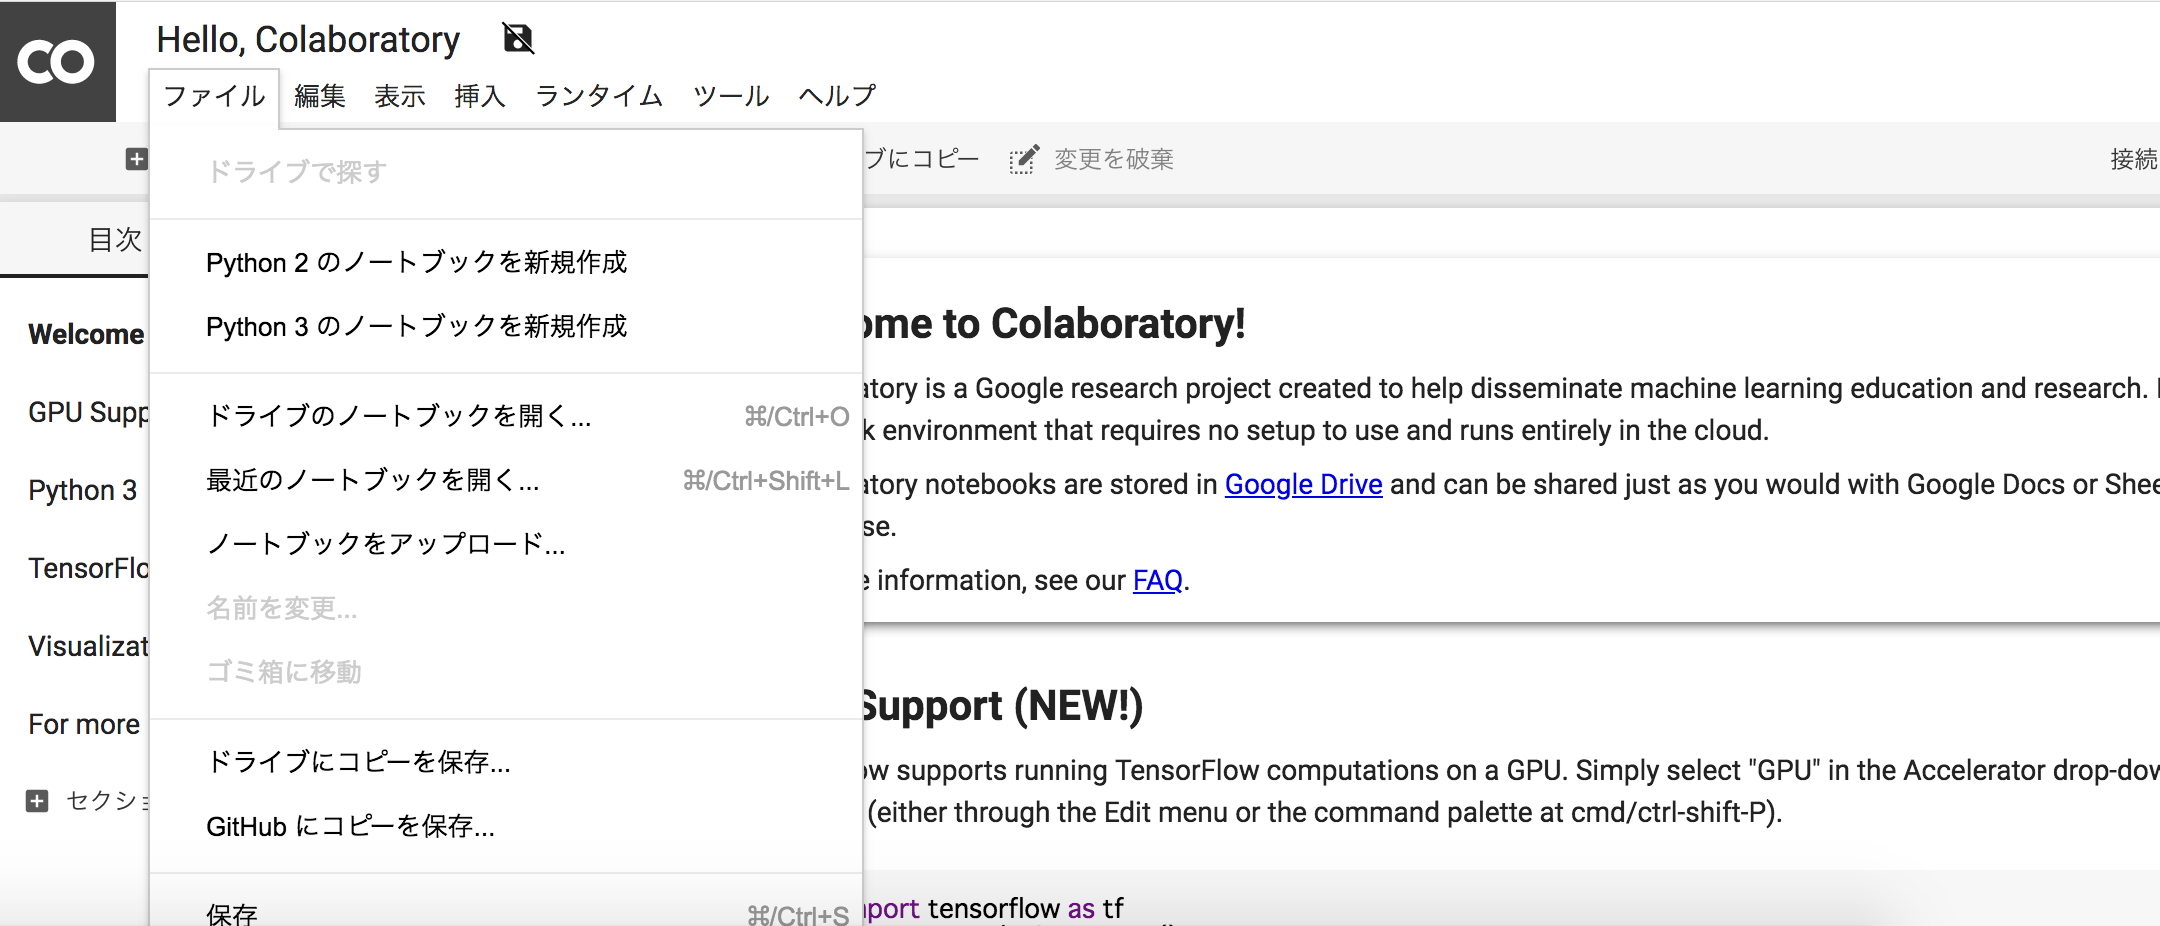The height and width of the screenshot is (926, 2160).
Task: Open the 編集 menu
Action: 320,96
